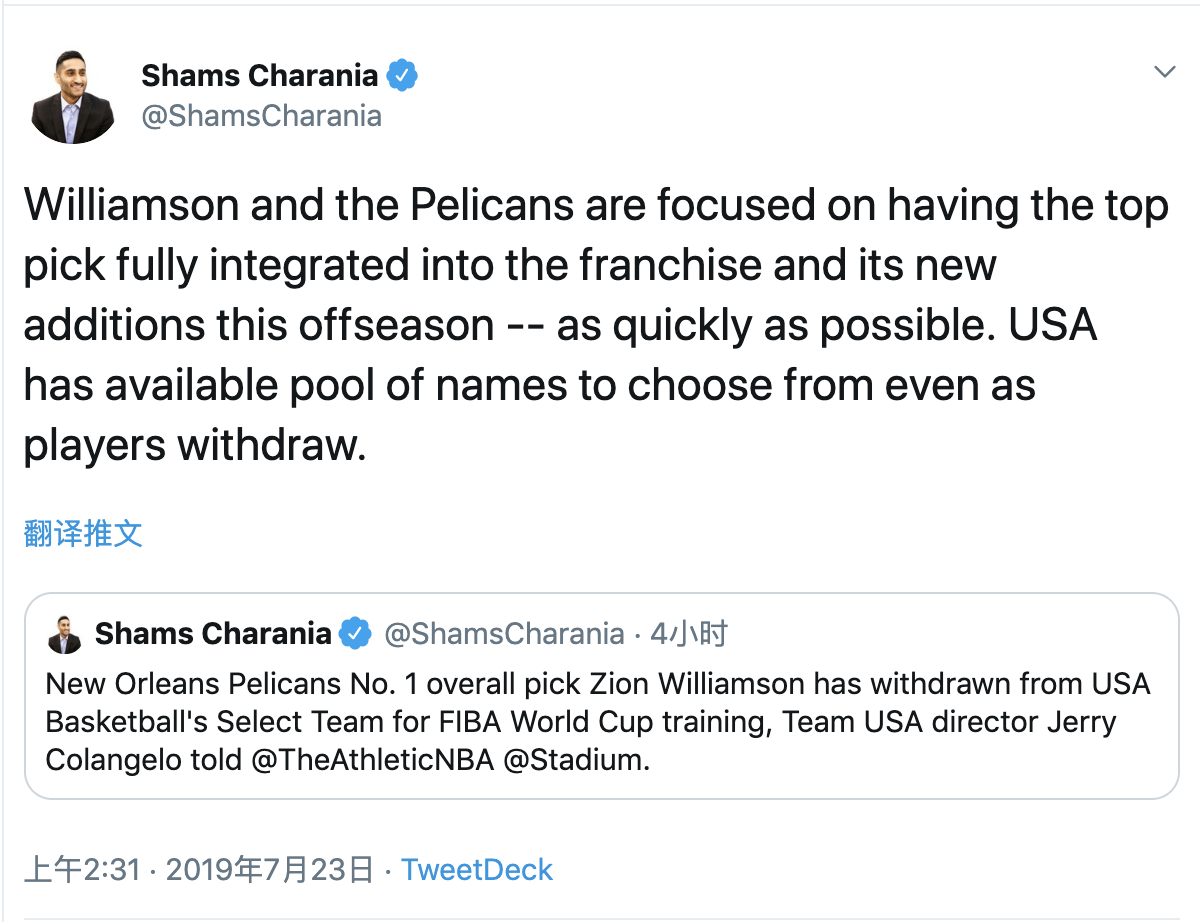
Task: Click the 翻译推文 translate link
Action: [83, 533]
